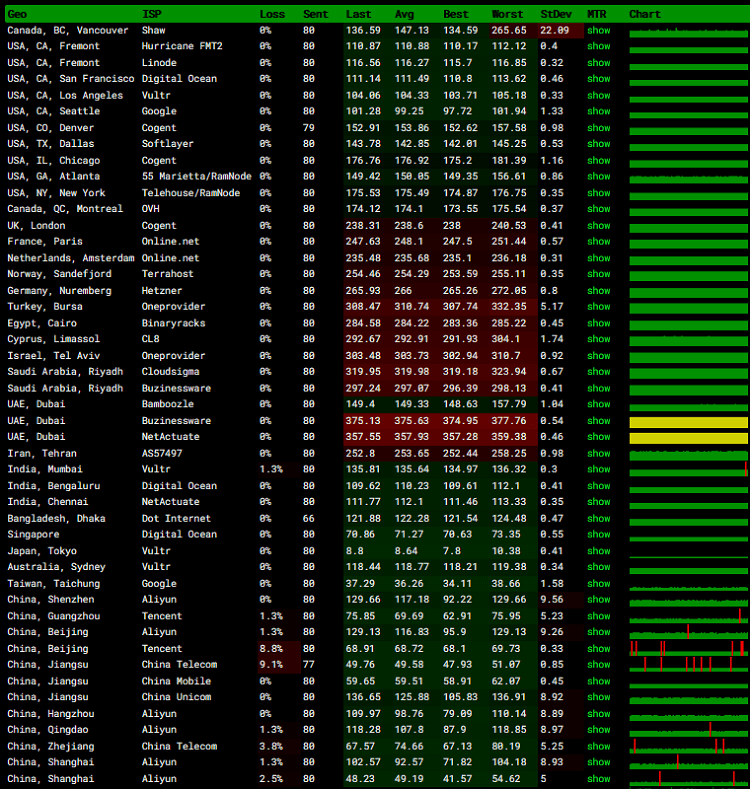Image resolution: width=750 pixels, height=789 pixels.
Task: Click worst value 265.65 for Vancouver
Action: (509, 30)
